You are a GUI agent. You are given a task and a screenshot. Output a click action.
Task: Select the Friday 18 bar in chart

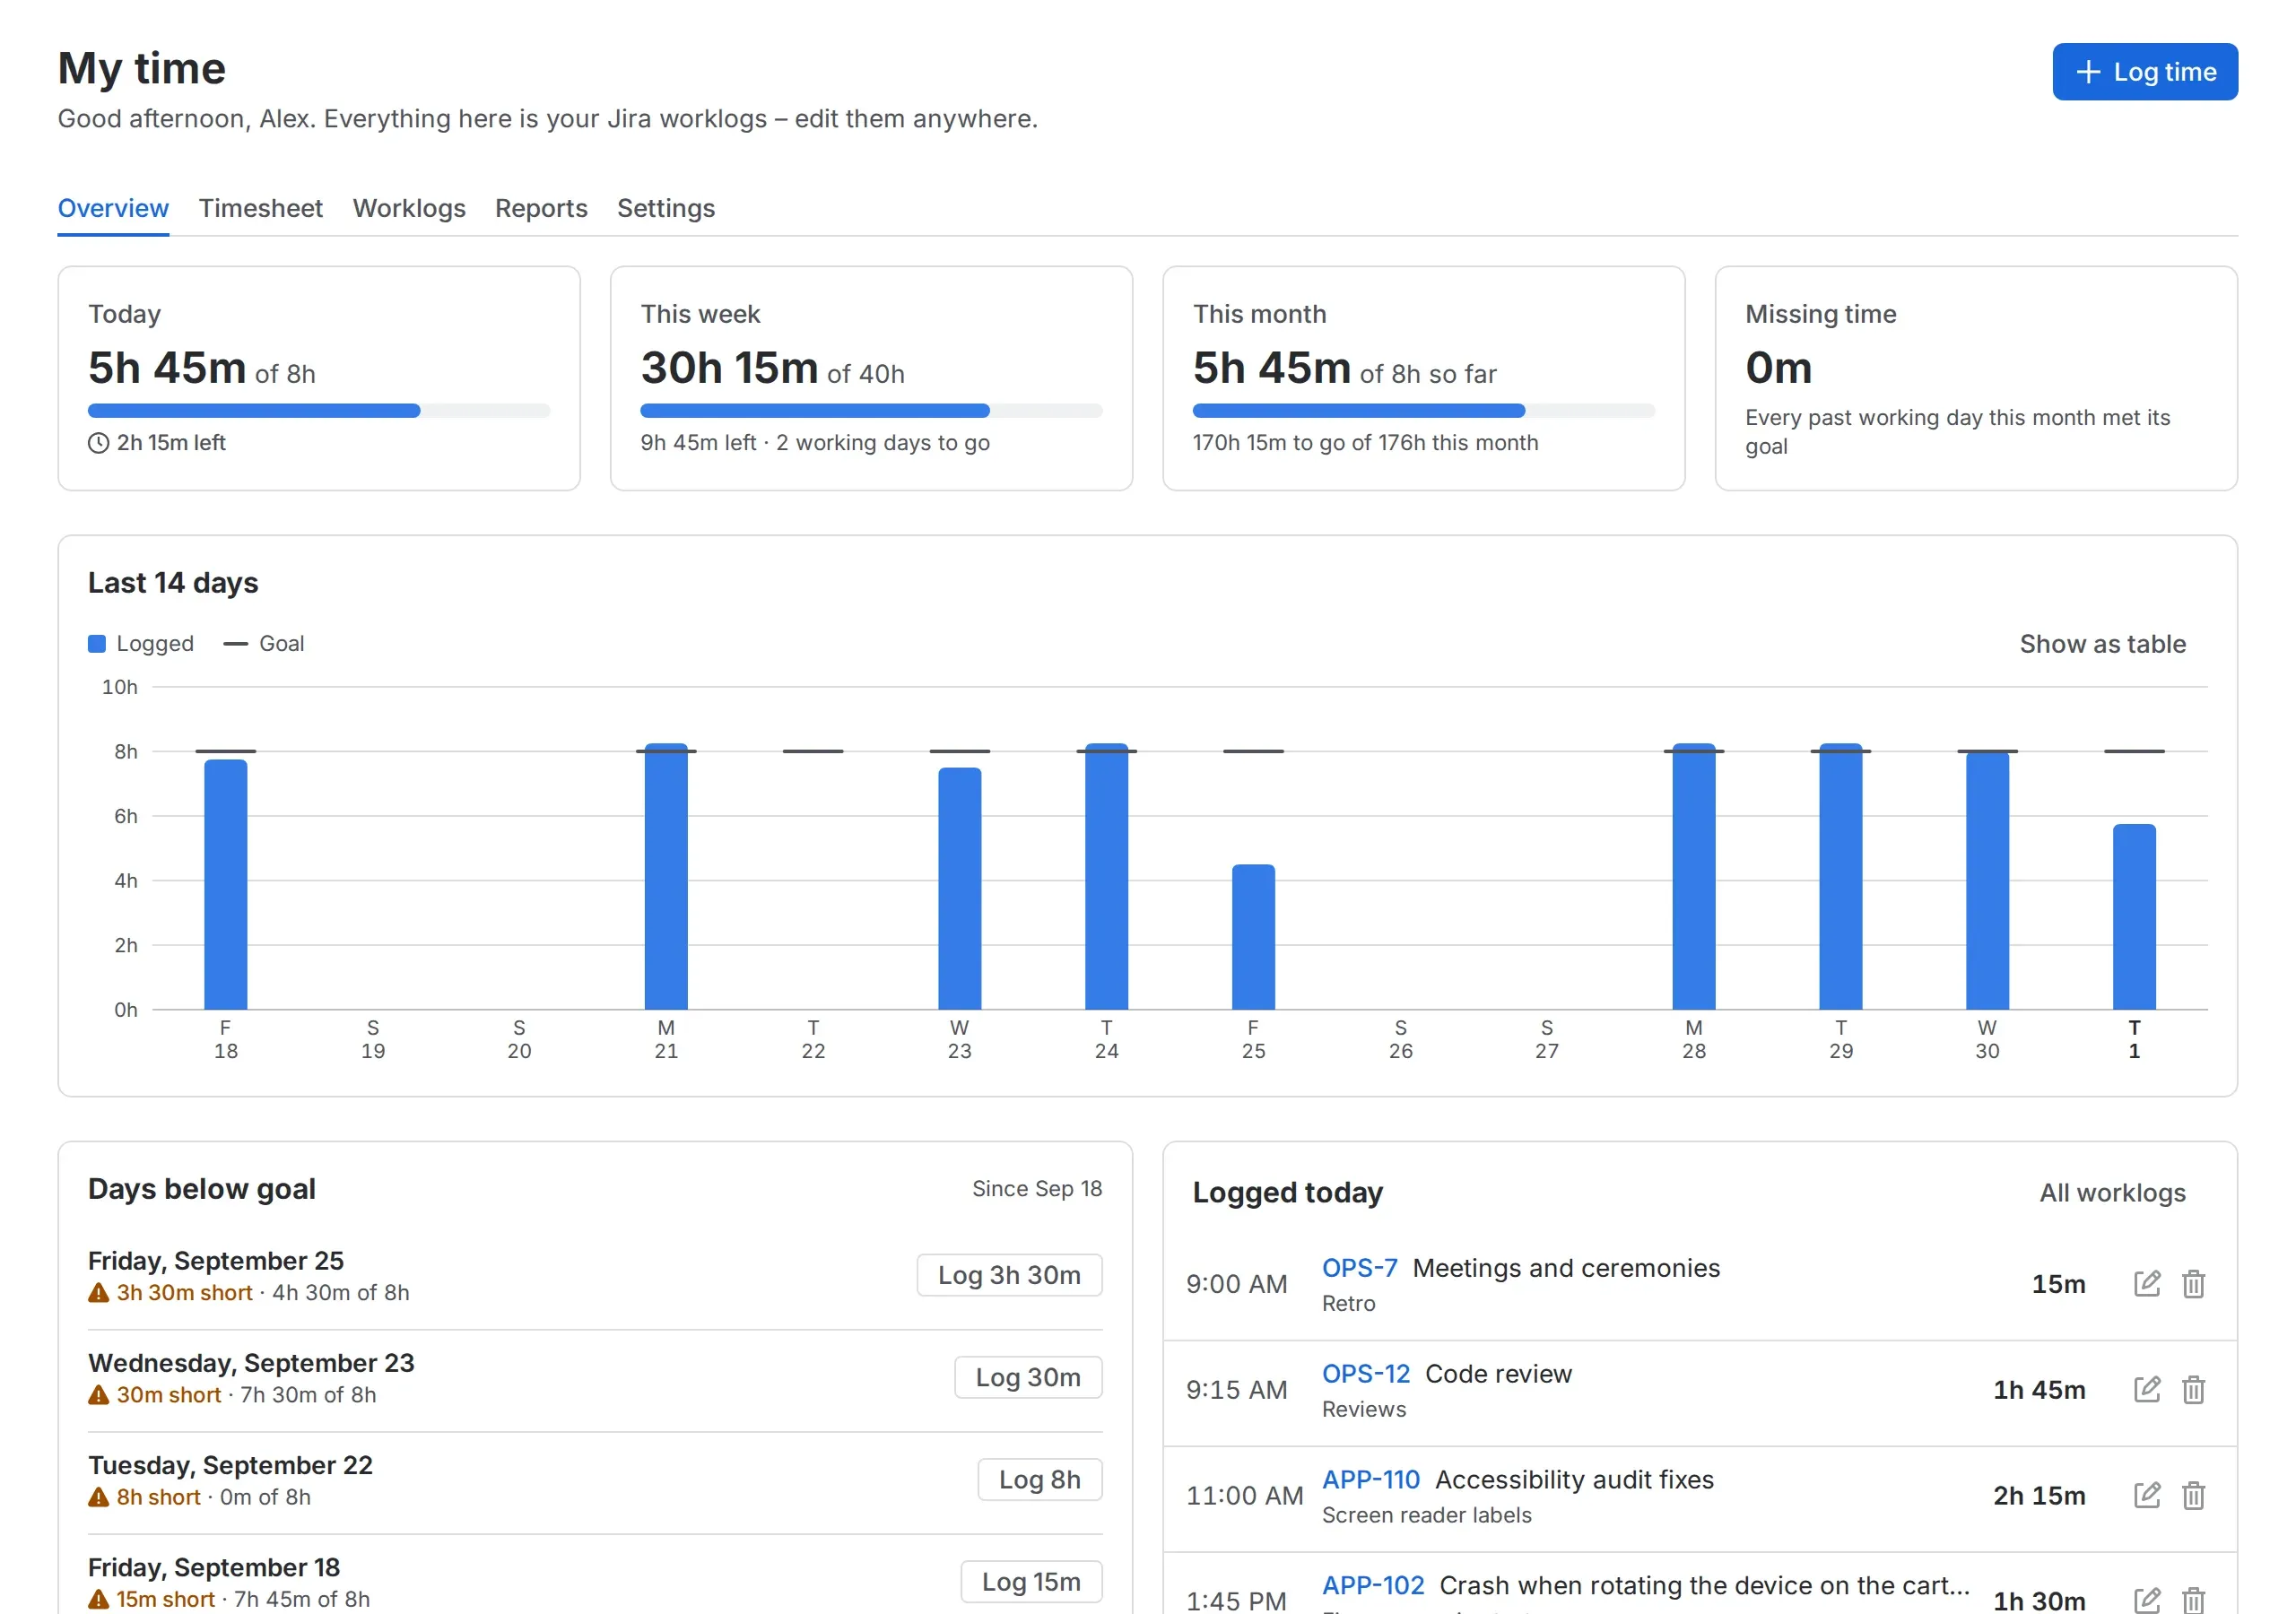pos(226,885)
